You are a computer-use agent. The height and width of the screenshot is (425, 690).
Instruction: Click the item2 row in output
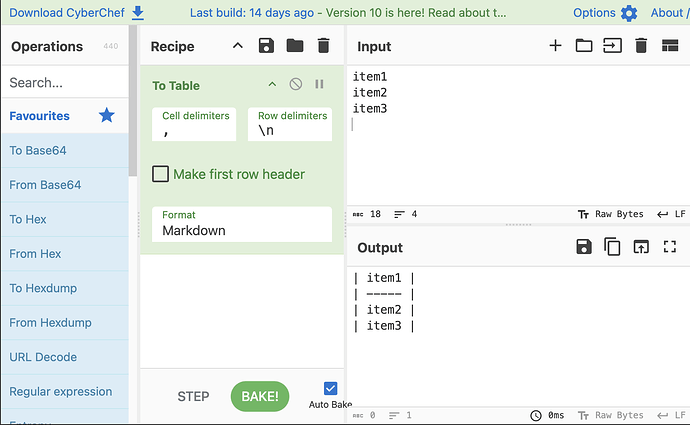click(x=384, y=310)
